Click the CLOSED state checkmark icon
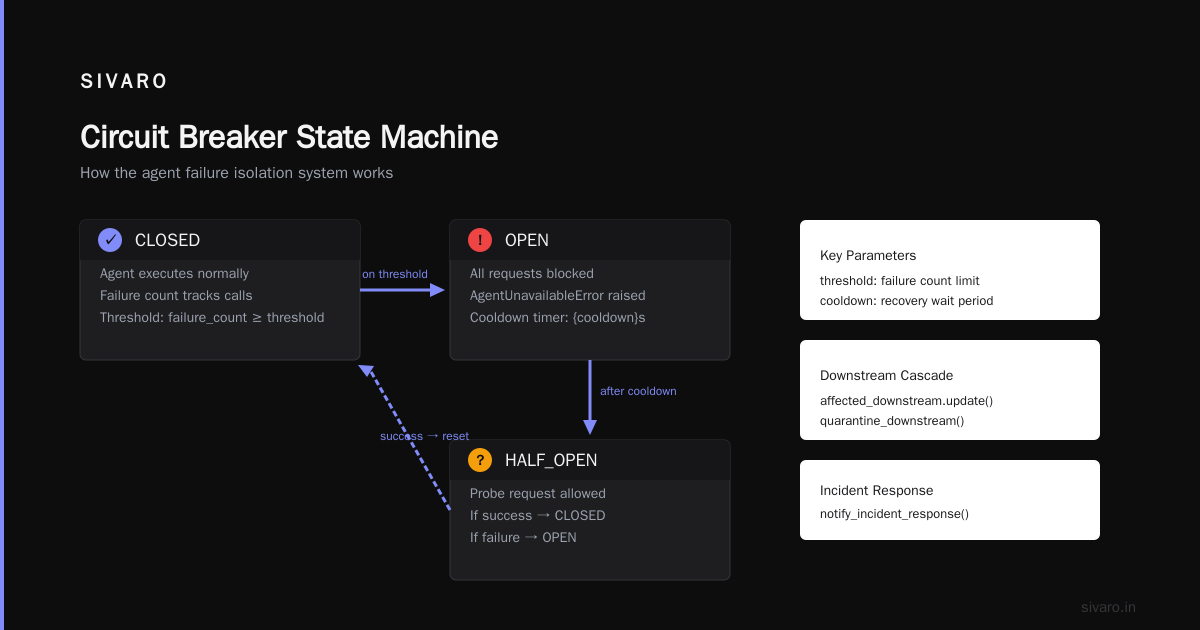 click(x=110, y=240)
